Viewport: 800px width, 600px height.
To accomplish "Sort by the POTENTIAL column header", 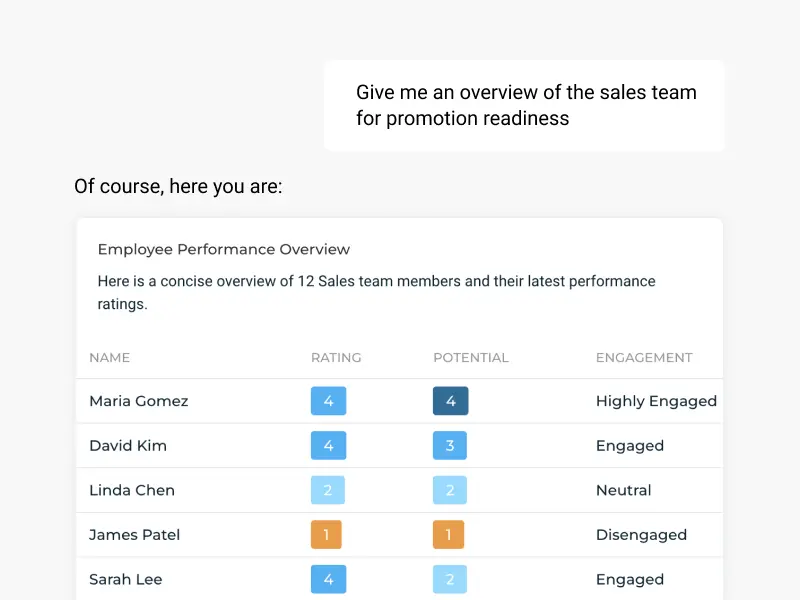I will click(x=471, y=358).
